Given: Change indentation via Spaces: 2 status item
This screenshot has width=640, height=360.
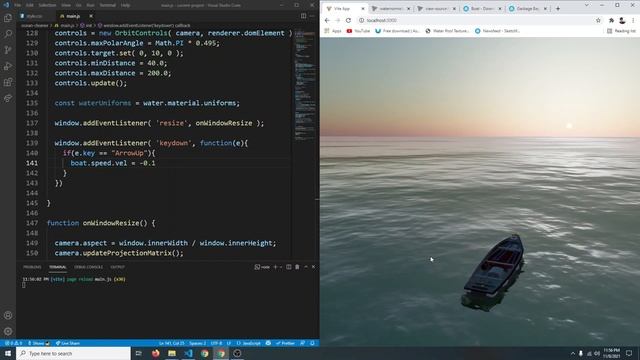Looking at the screenshot, I should 198,343.
